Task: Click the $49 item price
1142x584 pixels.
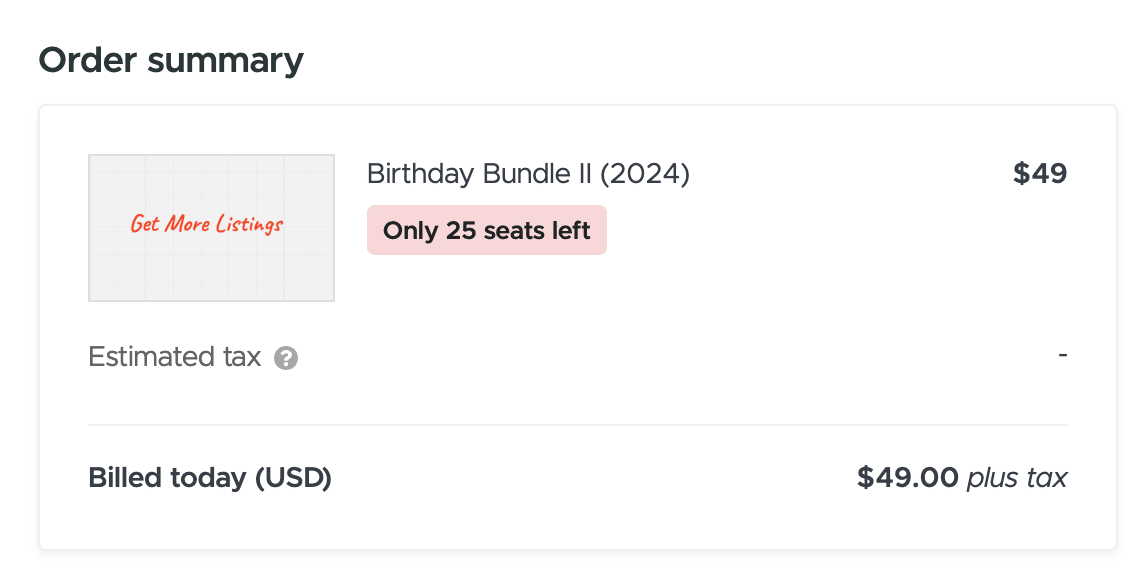Action: pyautogui.click(x=1040, y=173)
